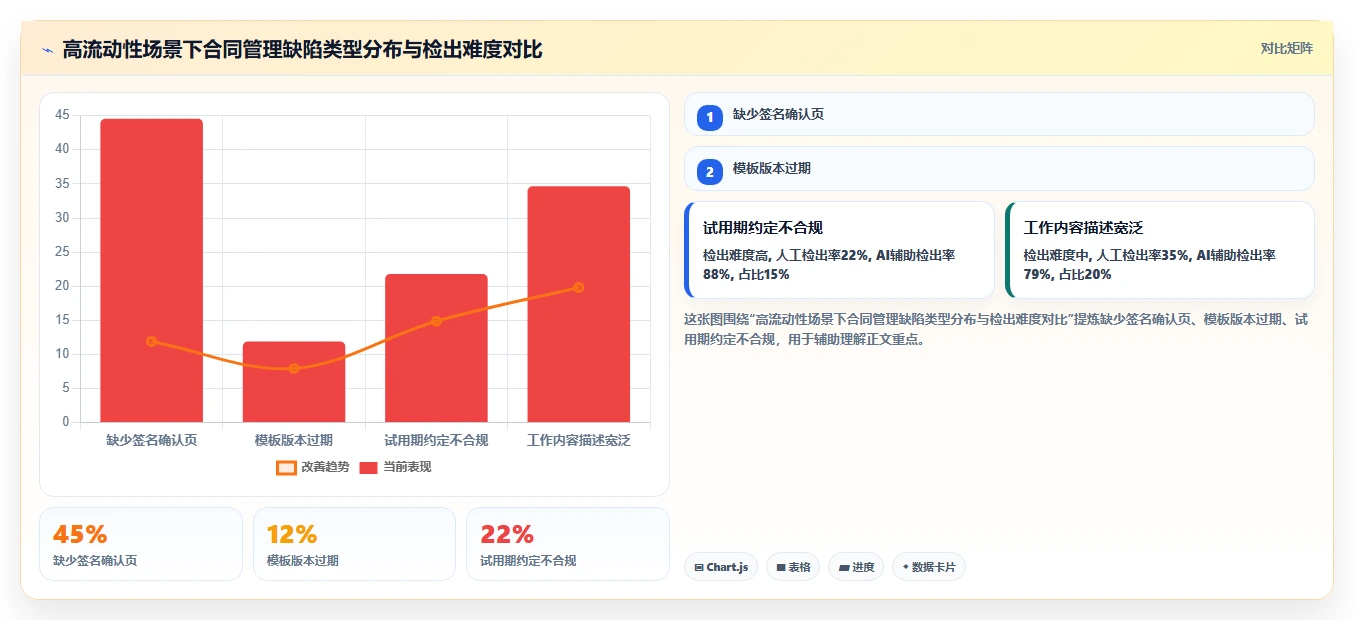Viewport: 1354px width, 620px height.
Task: Click the 对比矩阵 label in the header
Action: click(1287, 48)
